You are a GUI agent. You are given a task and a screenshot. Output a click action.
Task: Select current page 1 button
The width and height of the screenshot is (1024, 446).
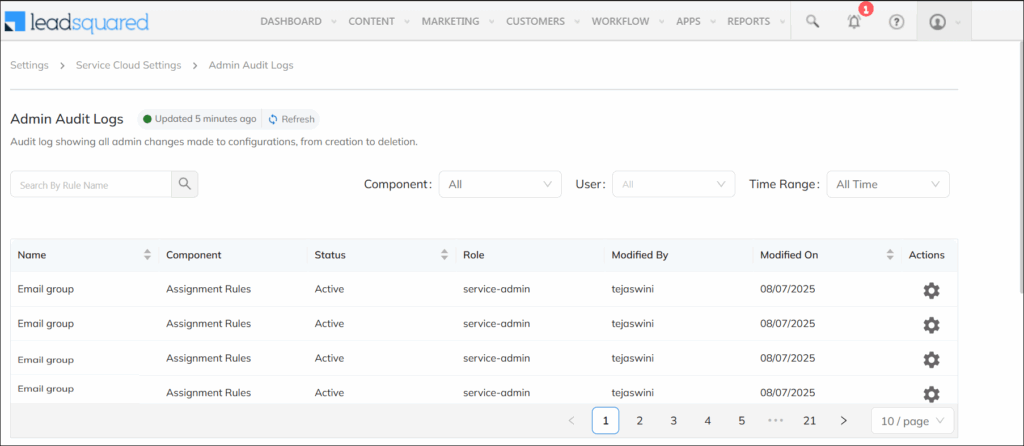coord(605,421)
